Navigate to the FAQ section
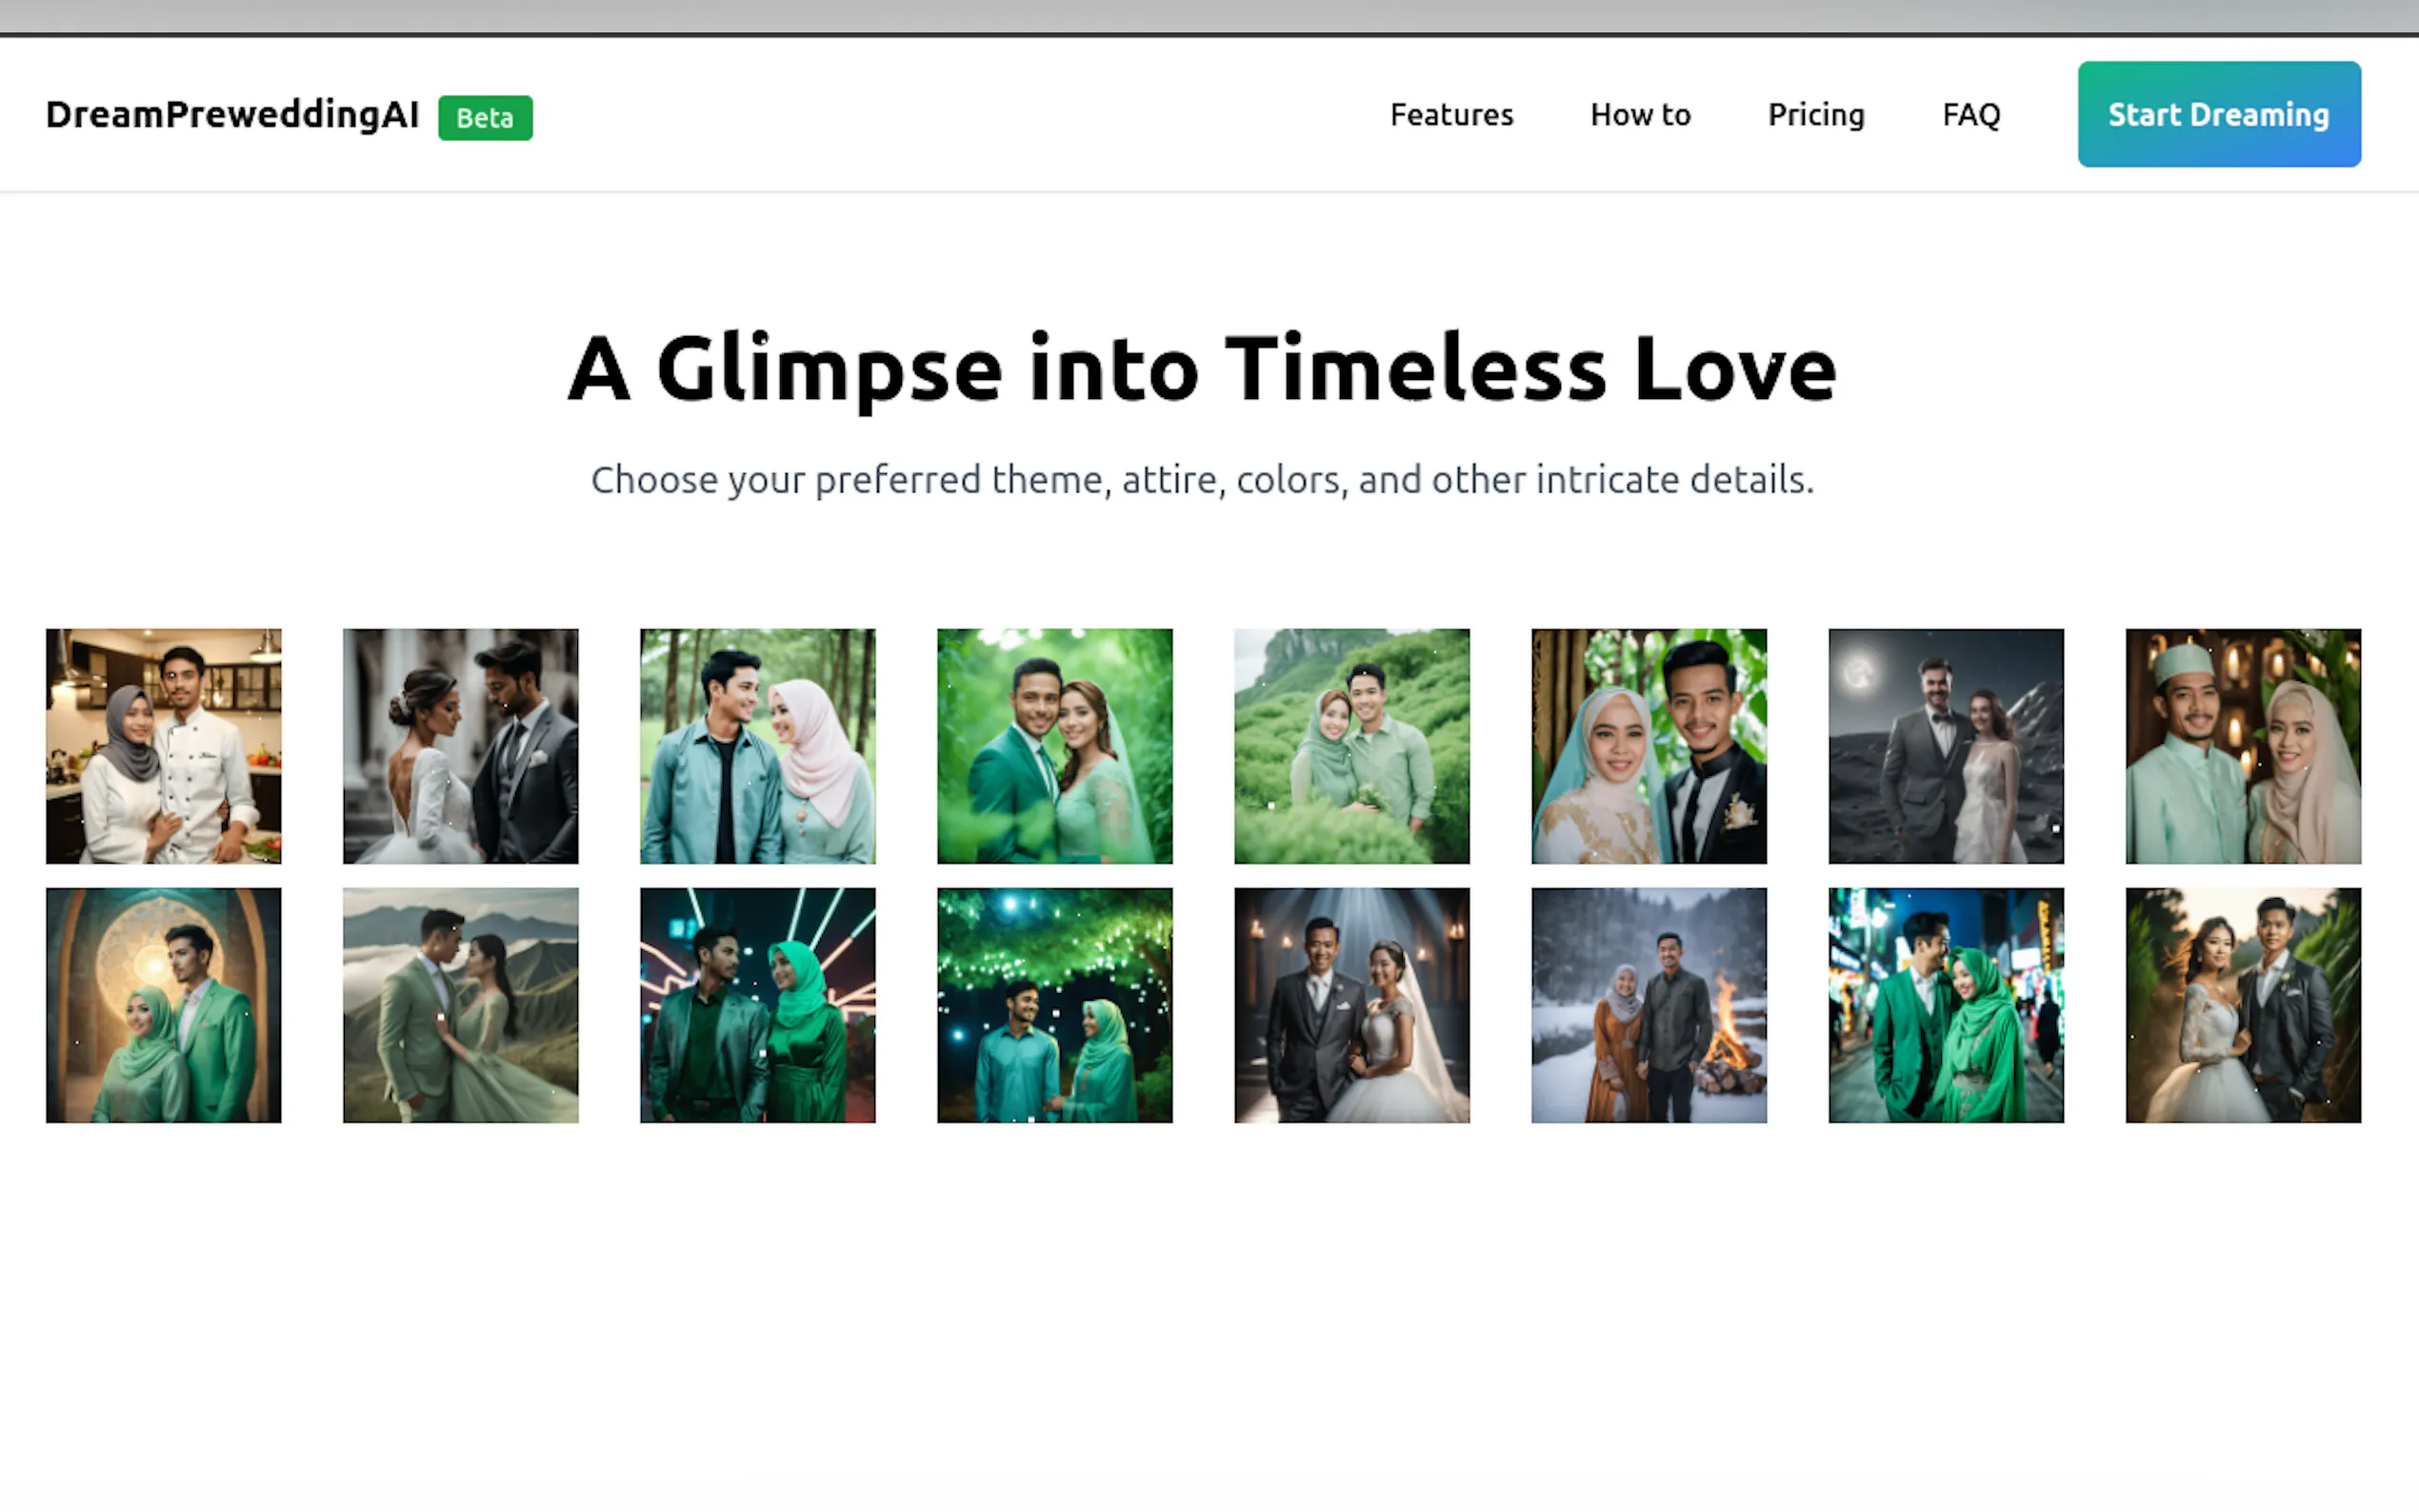The height and width of the screenshot is (1512, 2419). coord(1969,114)
